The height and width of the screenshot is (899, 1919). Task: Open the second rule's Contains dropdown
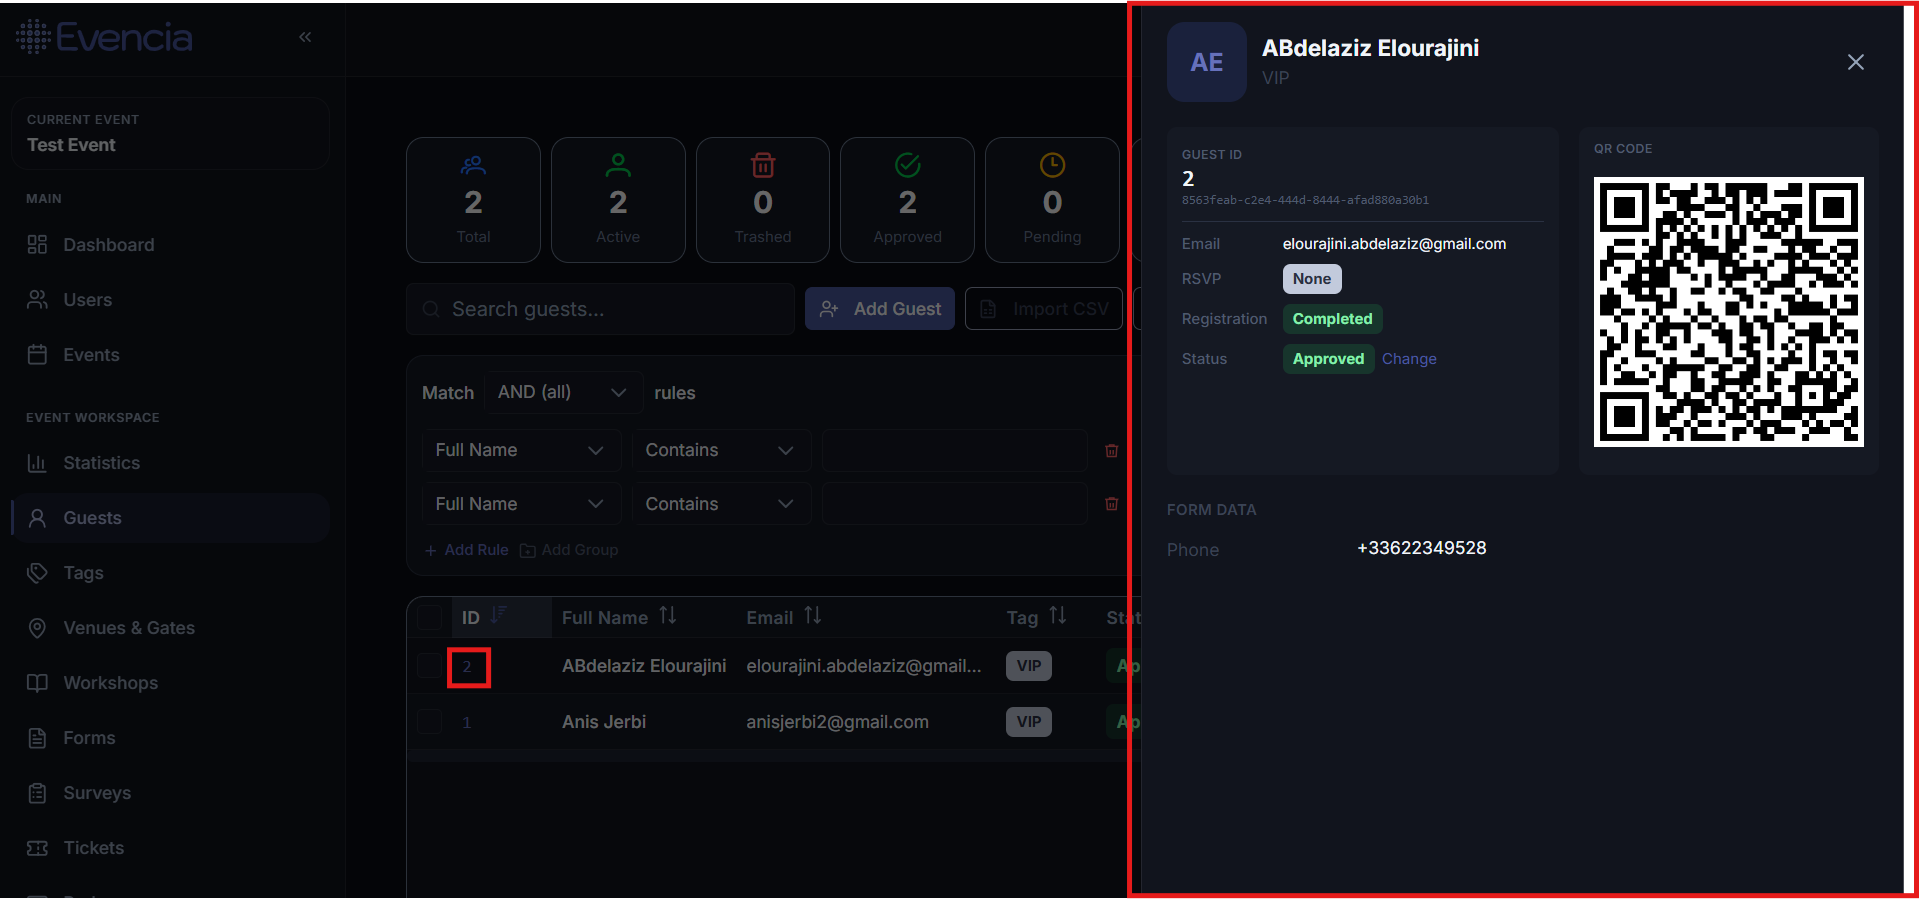point(721,504)
